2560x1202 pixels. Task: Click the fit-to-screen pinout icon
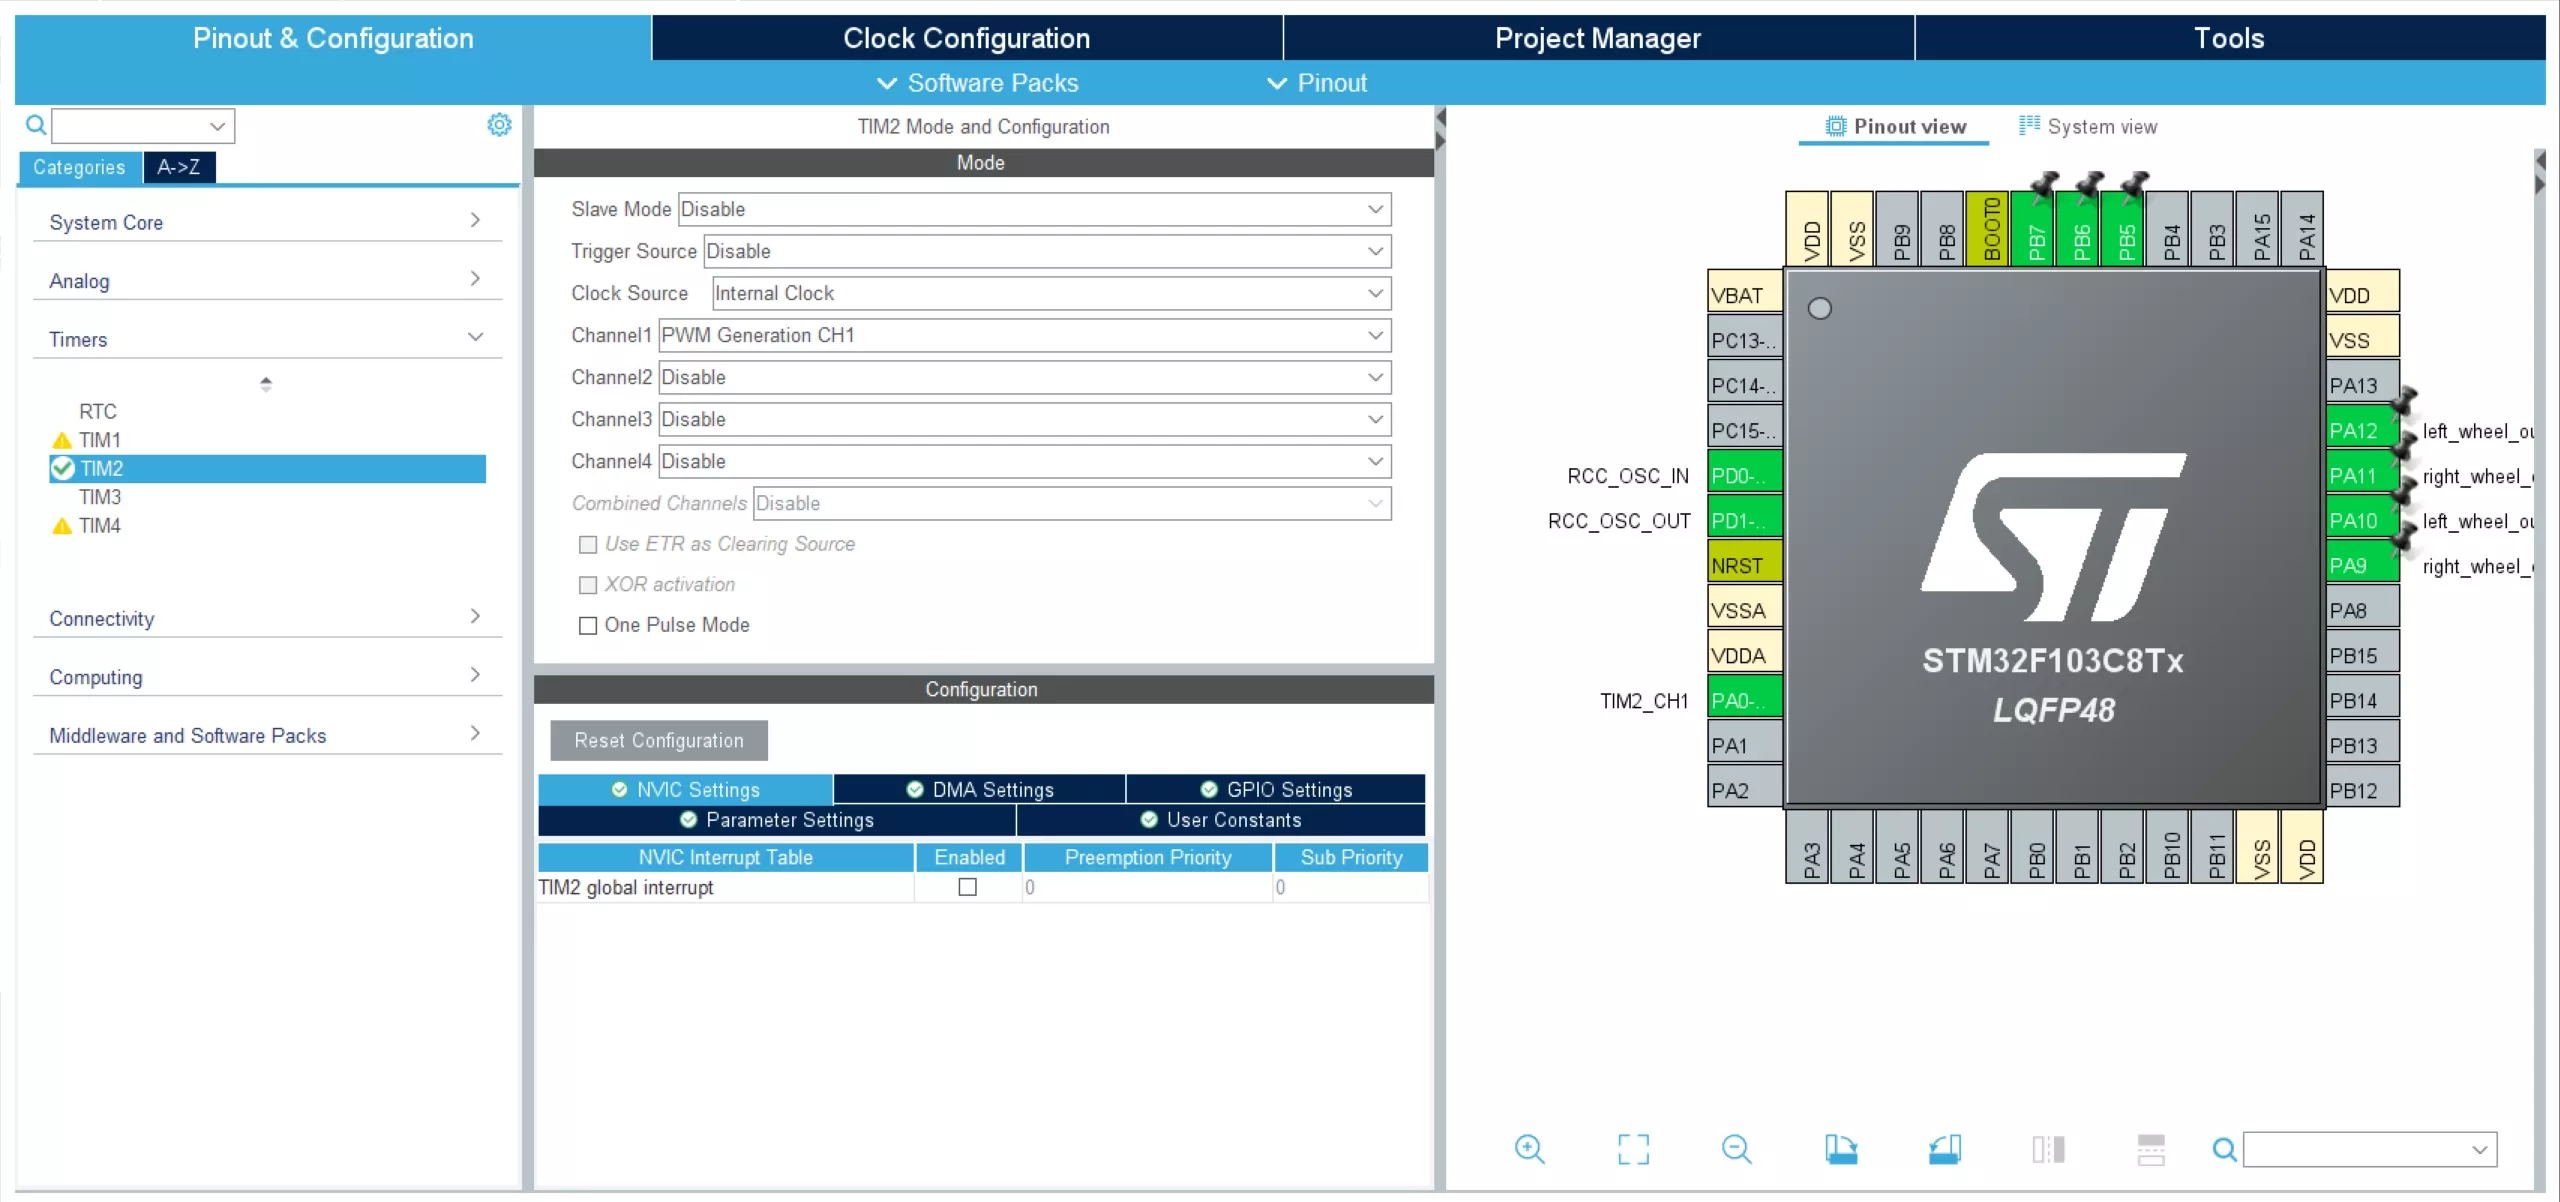[x=1633, y=1149]
